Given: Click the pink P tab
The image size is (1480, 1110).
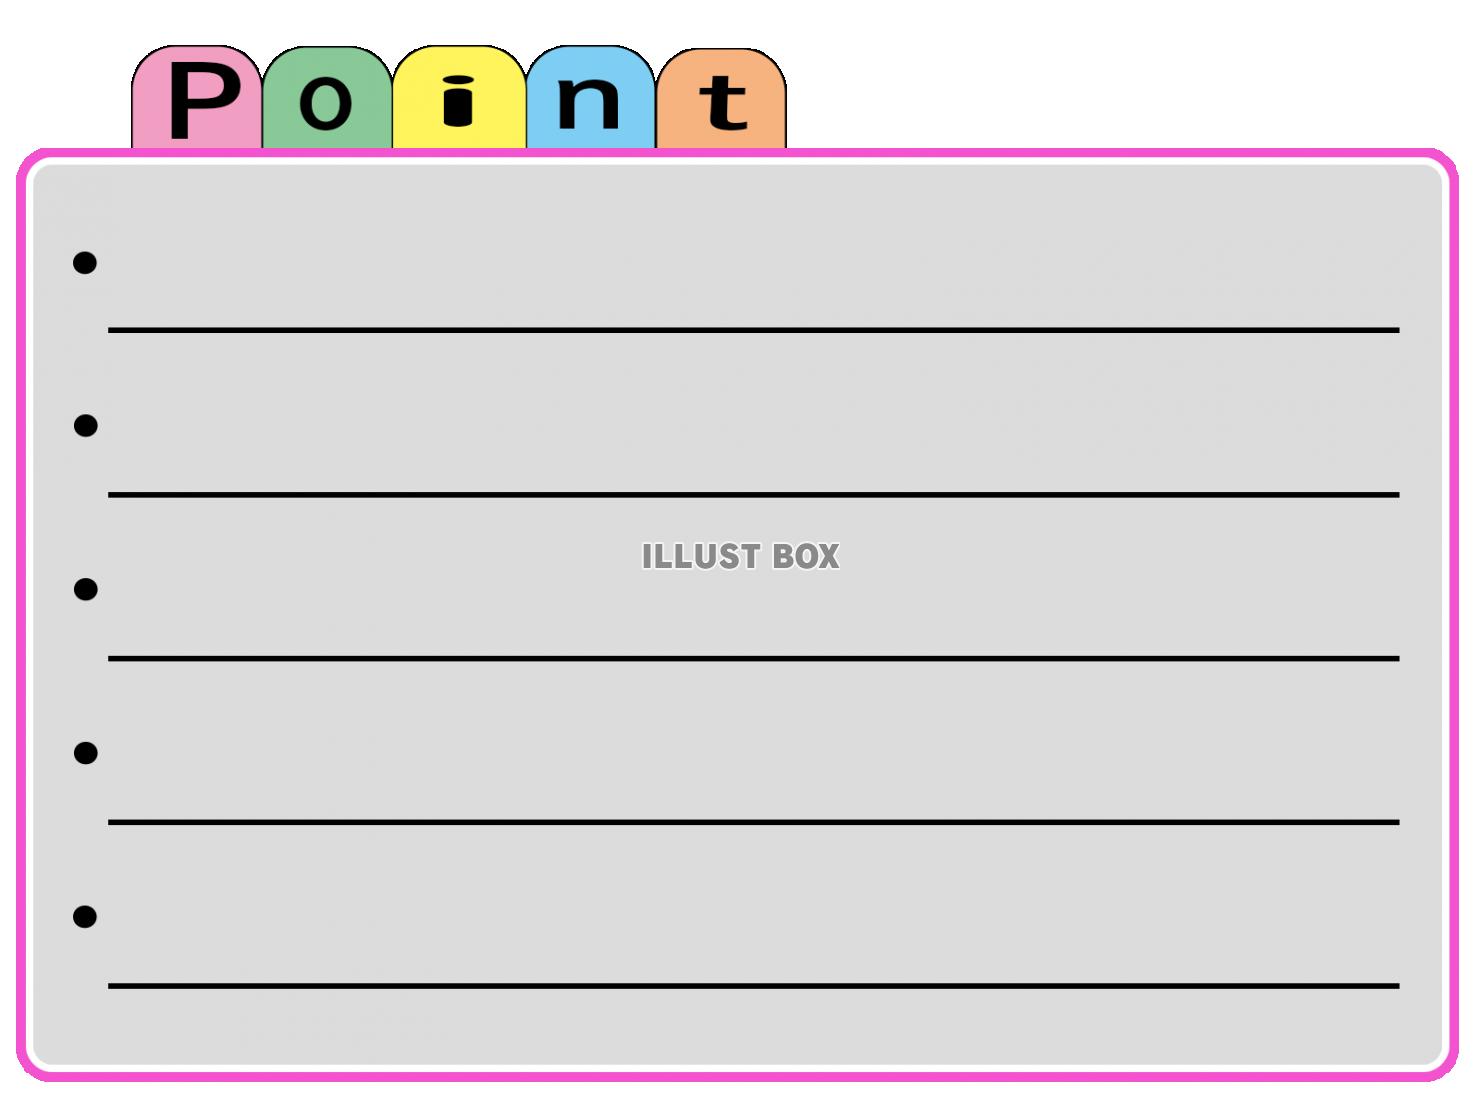Looking at the screenshot, I should click(197, 98).
